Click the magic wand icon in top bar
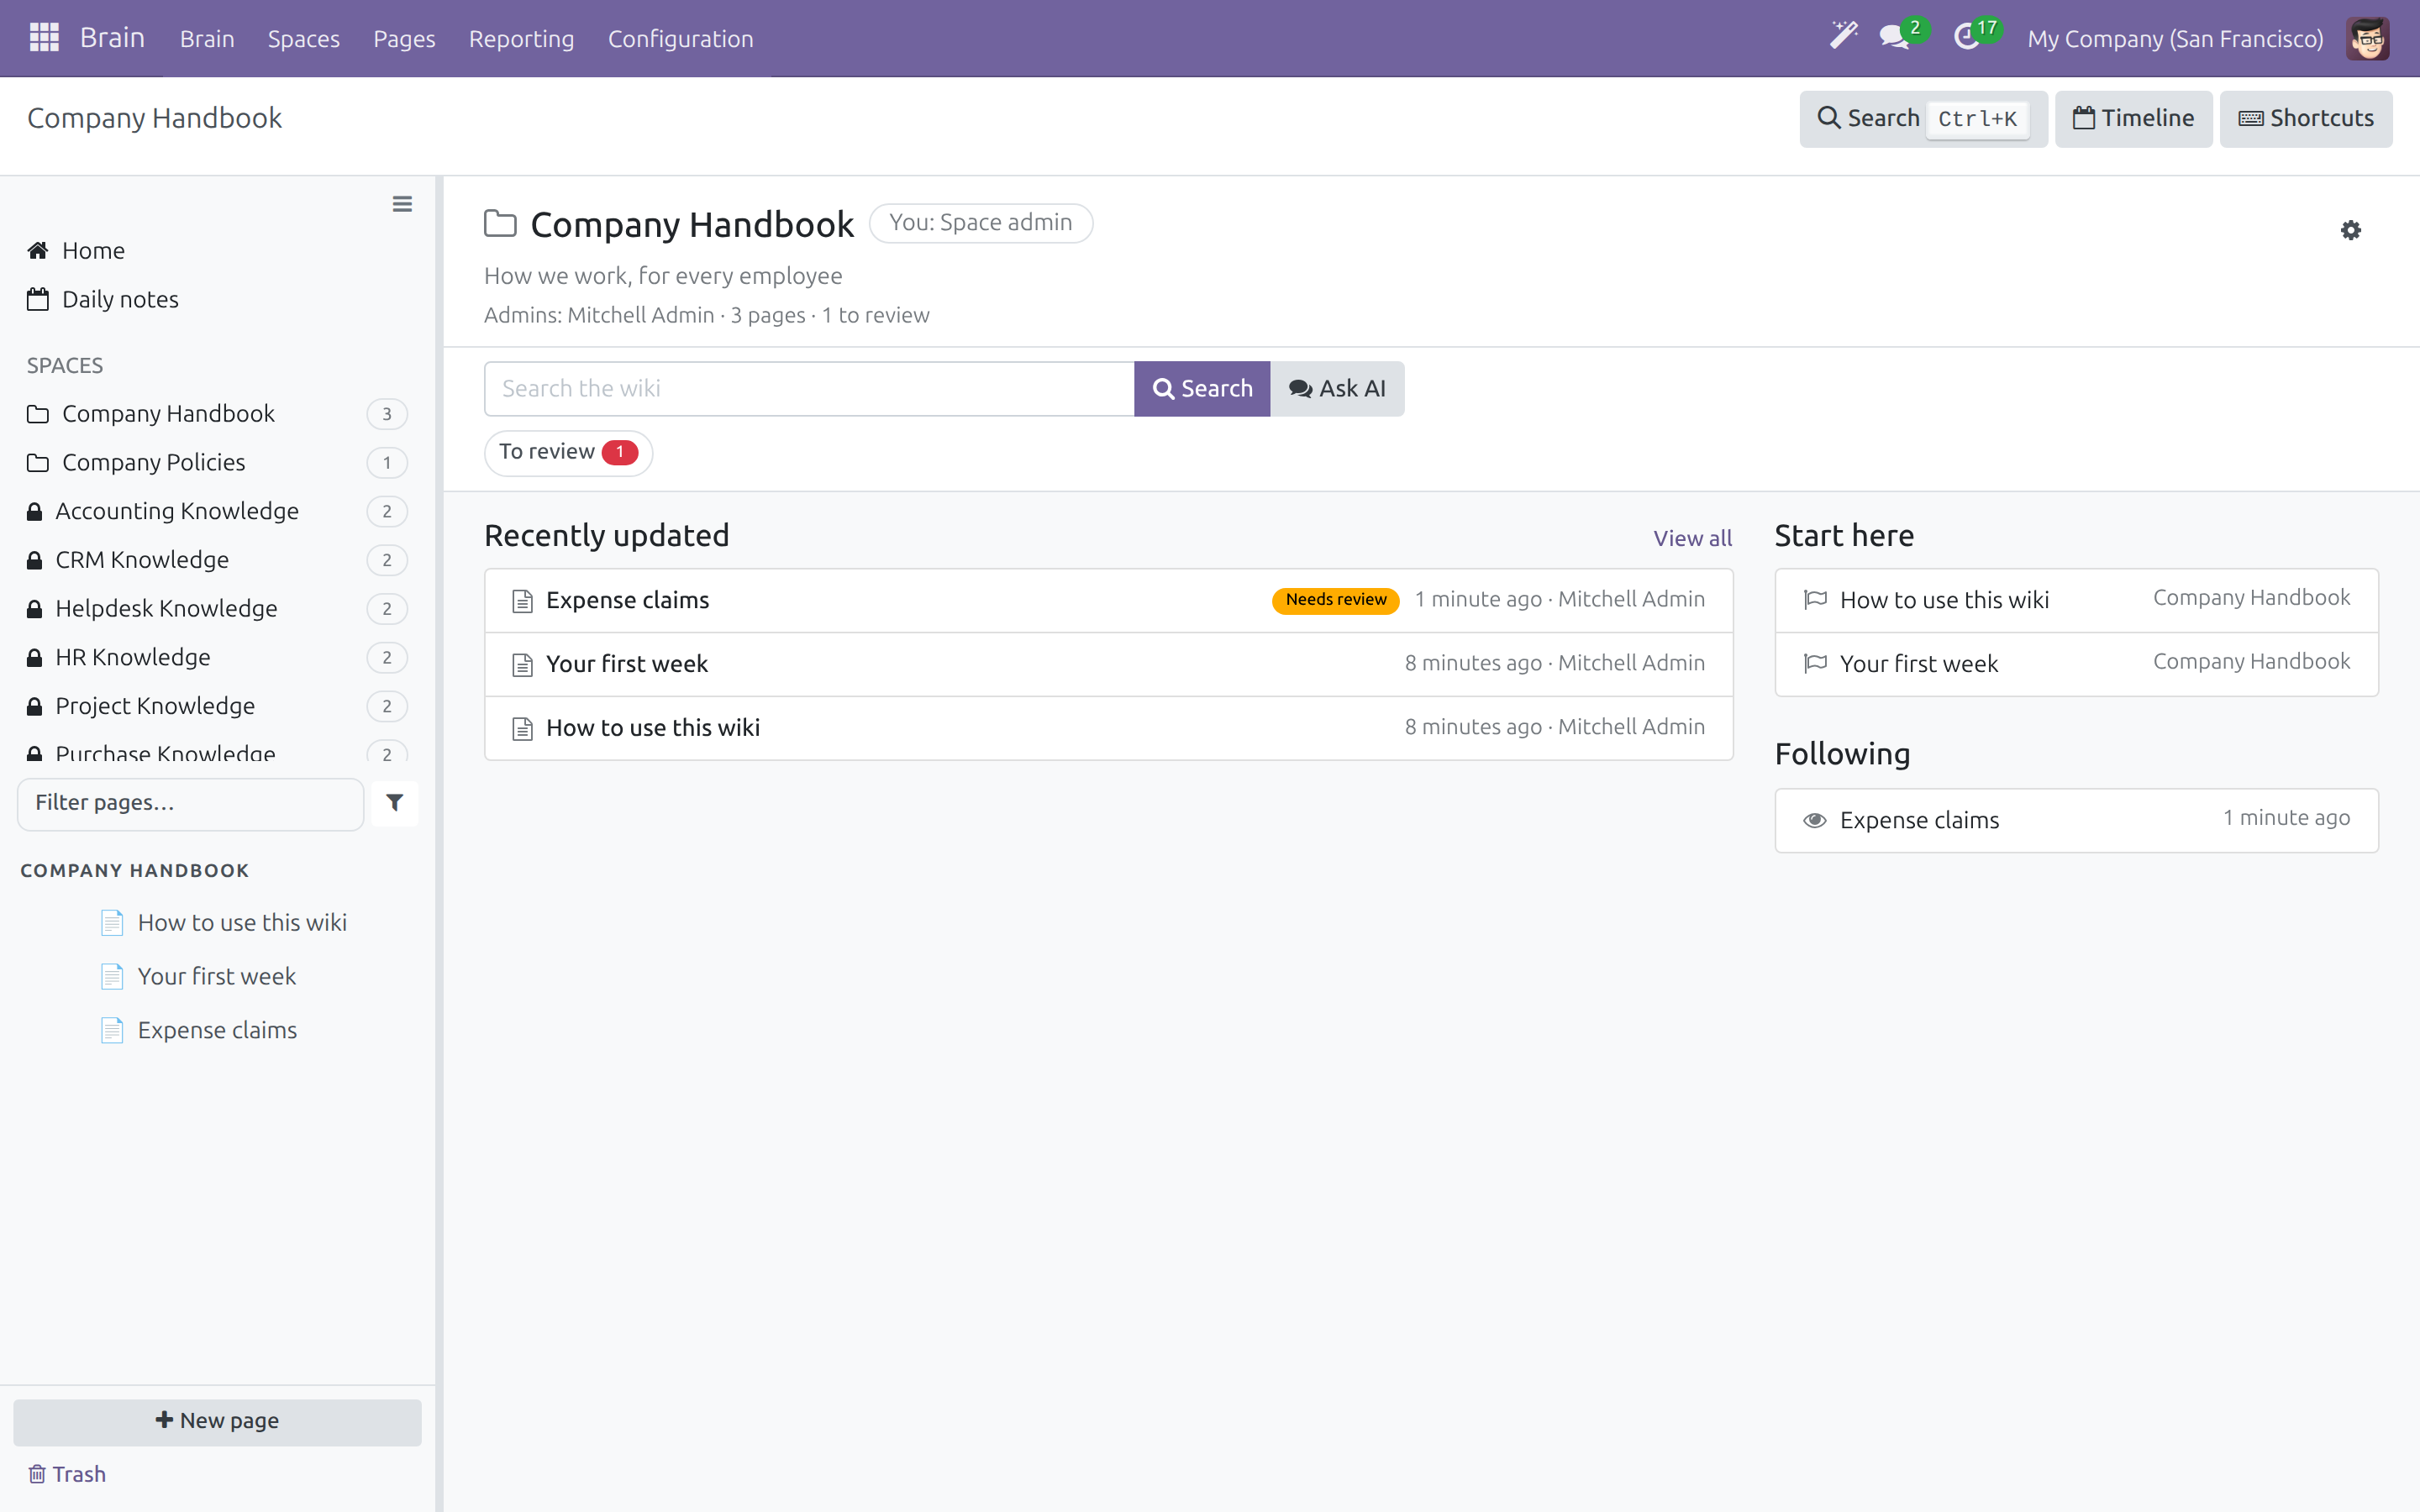Image resolution: width=2420 pixels, height=1512 pixels. point(1842,36)
